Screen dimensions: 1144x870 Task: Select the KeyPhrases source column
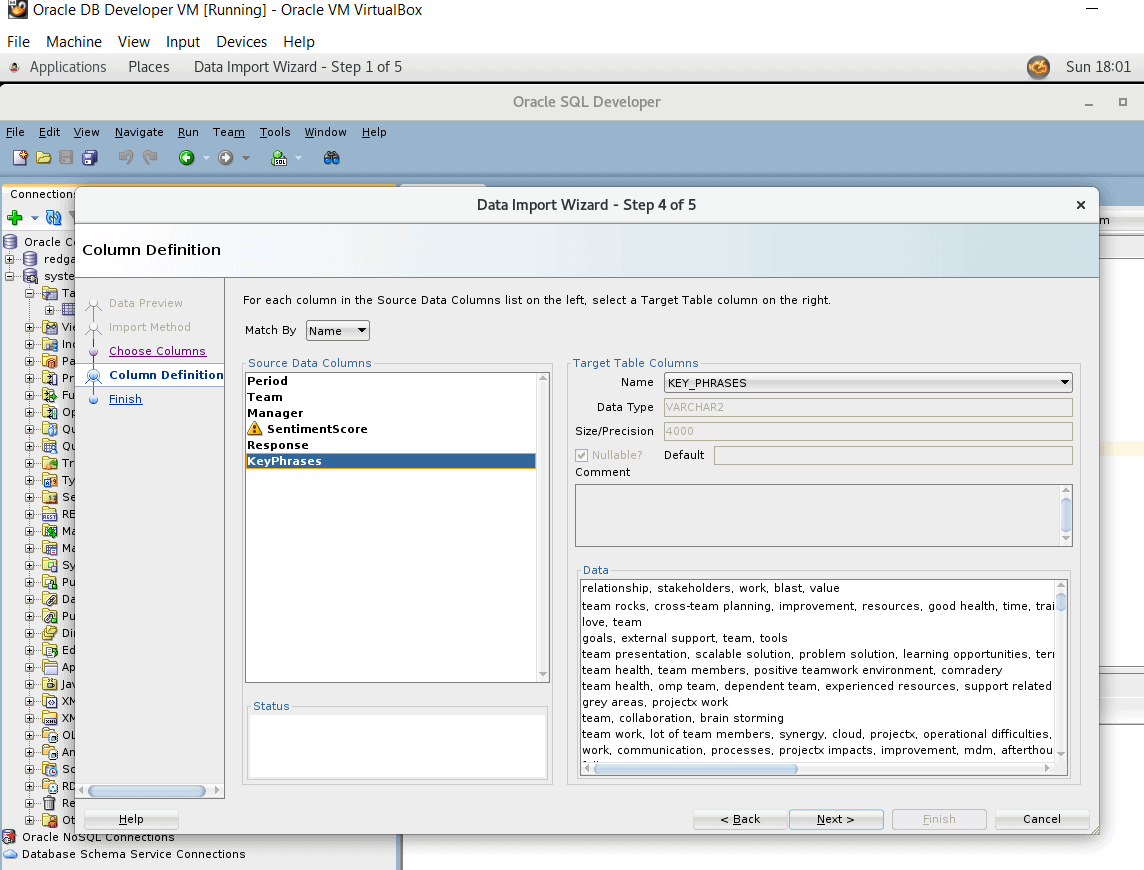point(391,461)
